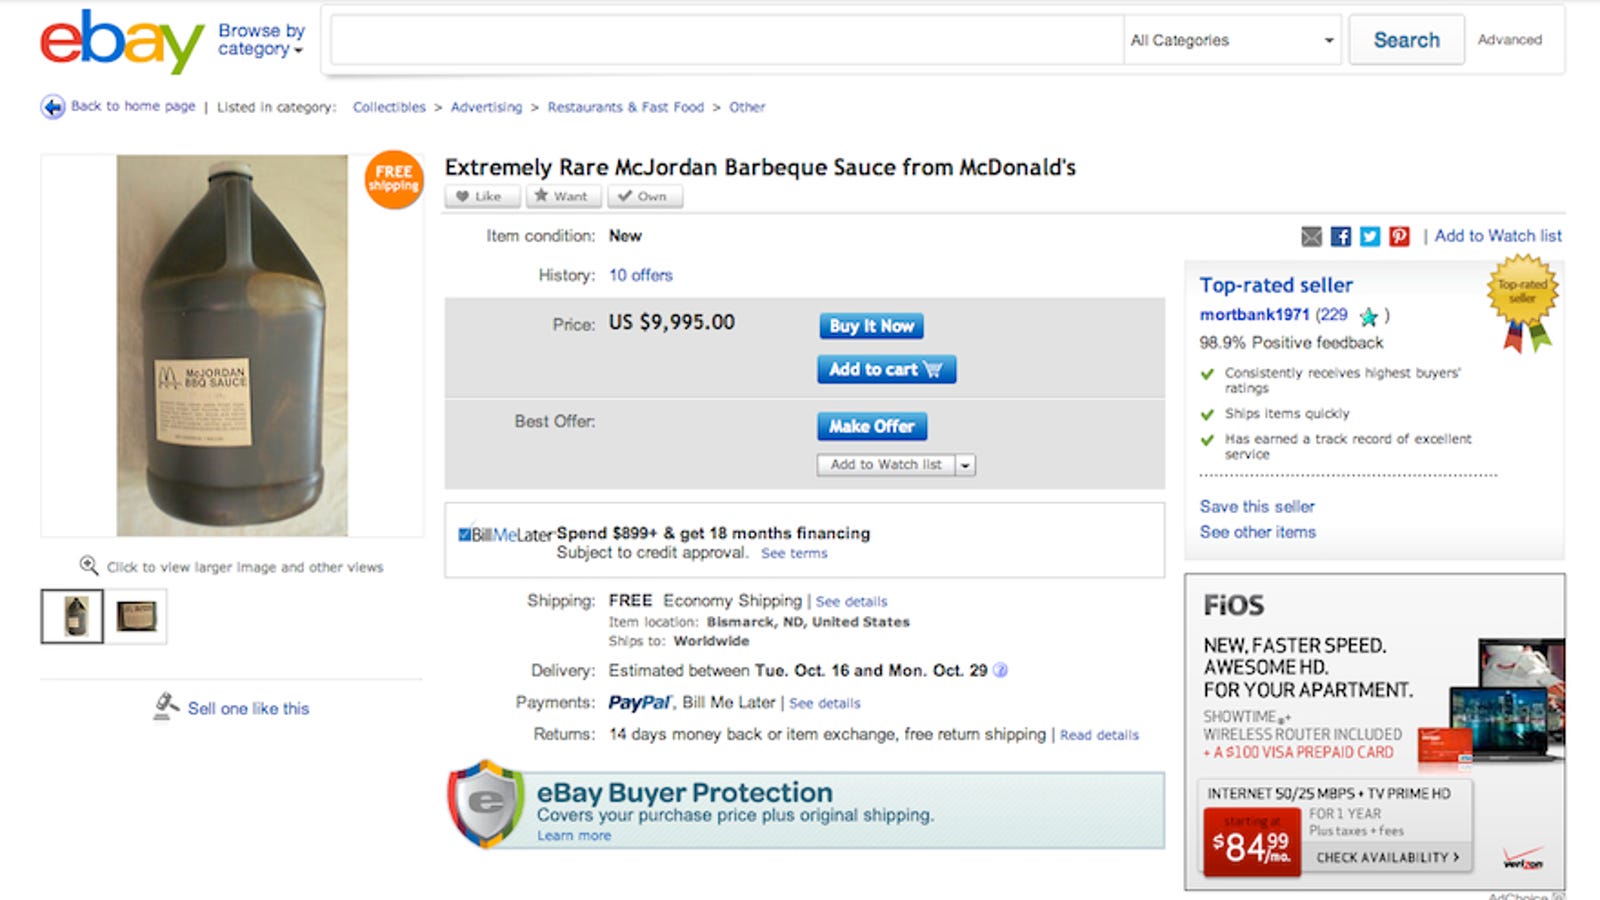Click the magnifier to view larger image
The width and height of the screenshot is (1600, 900).
coord(89,566)
